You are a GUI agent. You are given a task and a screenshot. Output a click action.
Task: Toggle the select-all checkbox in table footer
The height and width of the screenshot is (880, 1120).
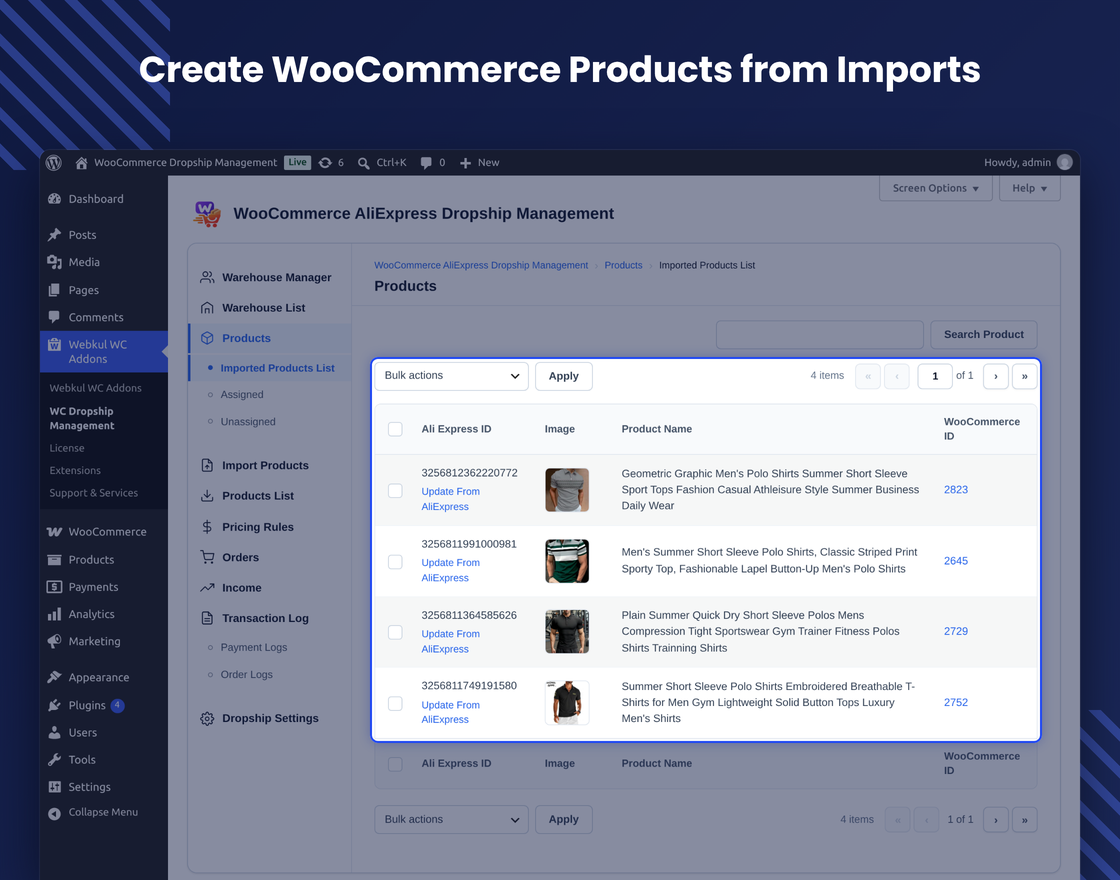click(x=395, y=764)
